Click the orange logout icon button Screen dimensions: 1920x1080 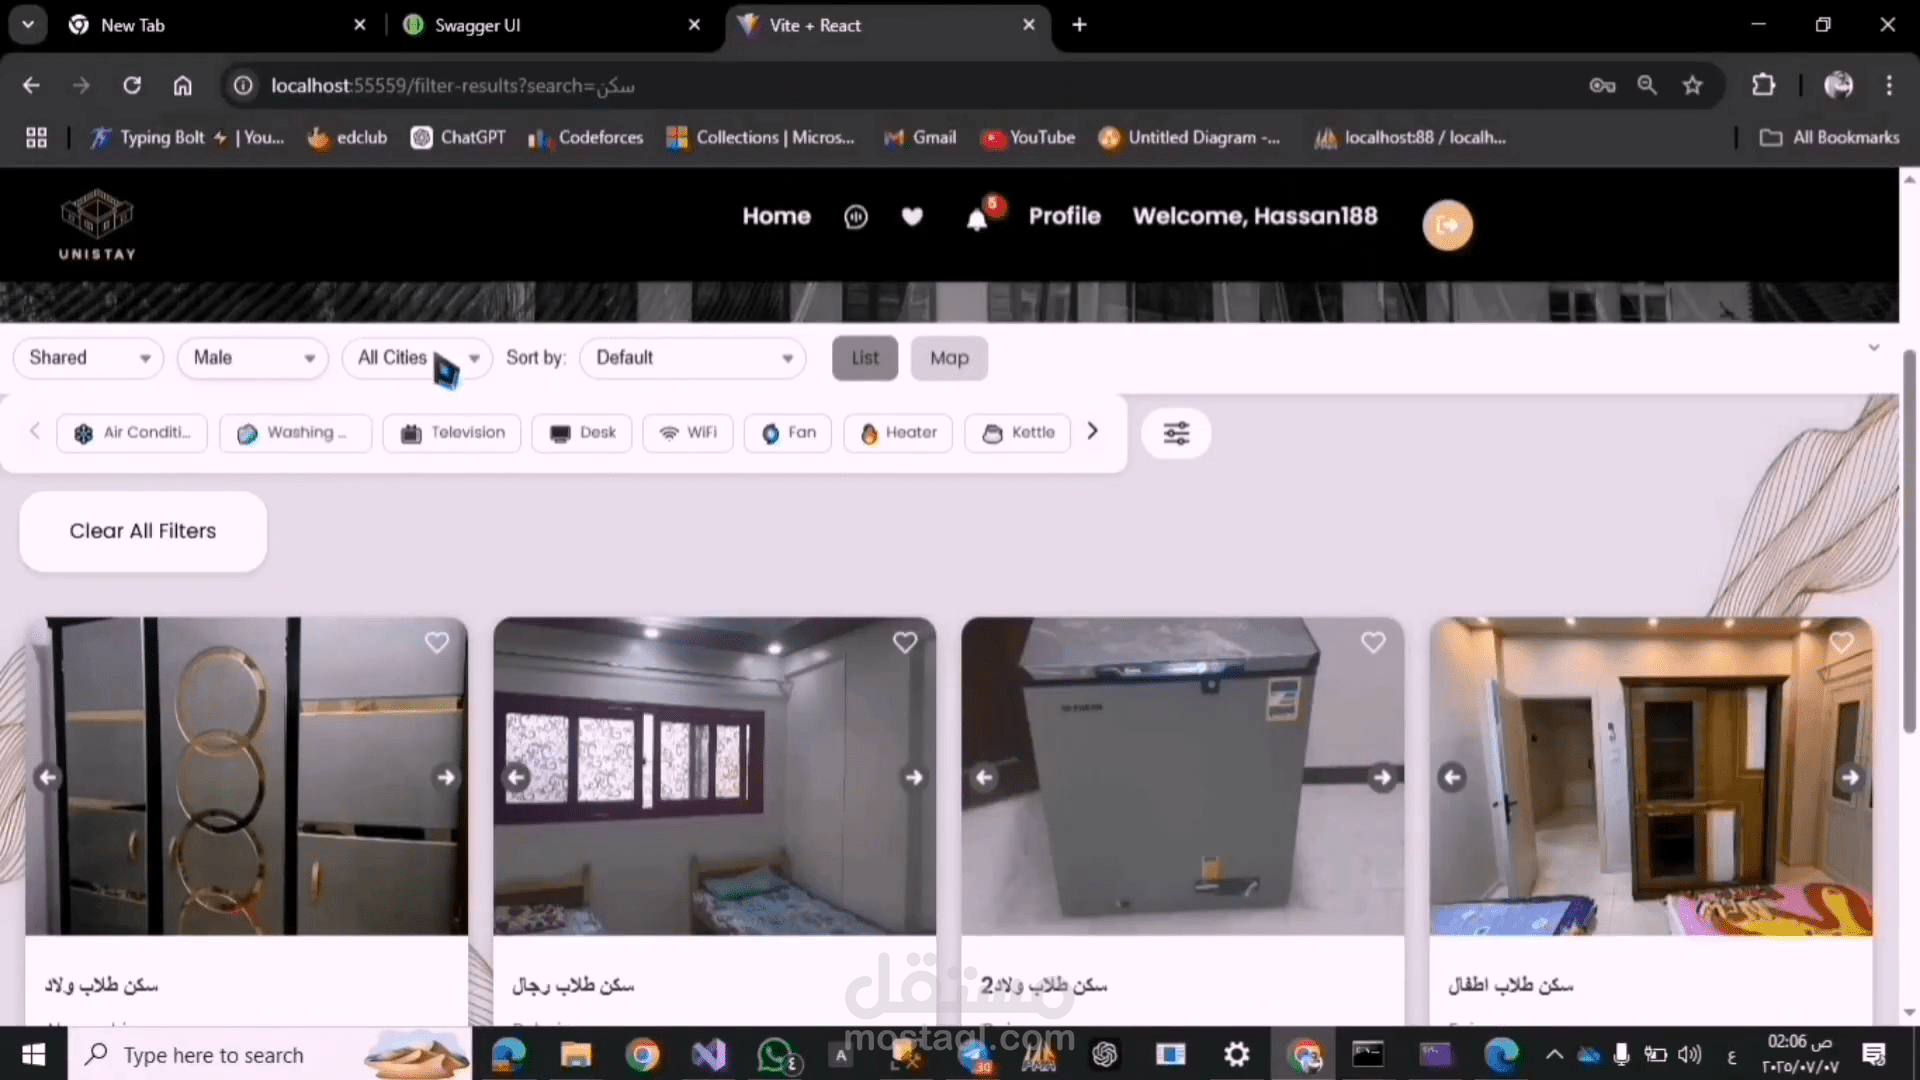coord(1447,225)
